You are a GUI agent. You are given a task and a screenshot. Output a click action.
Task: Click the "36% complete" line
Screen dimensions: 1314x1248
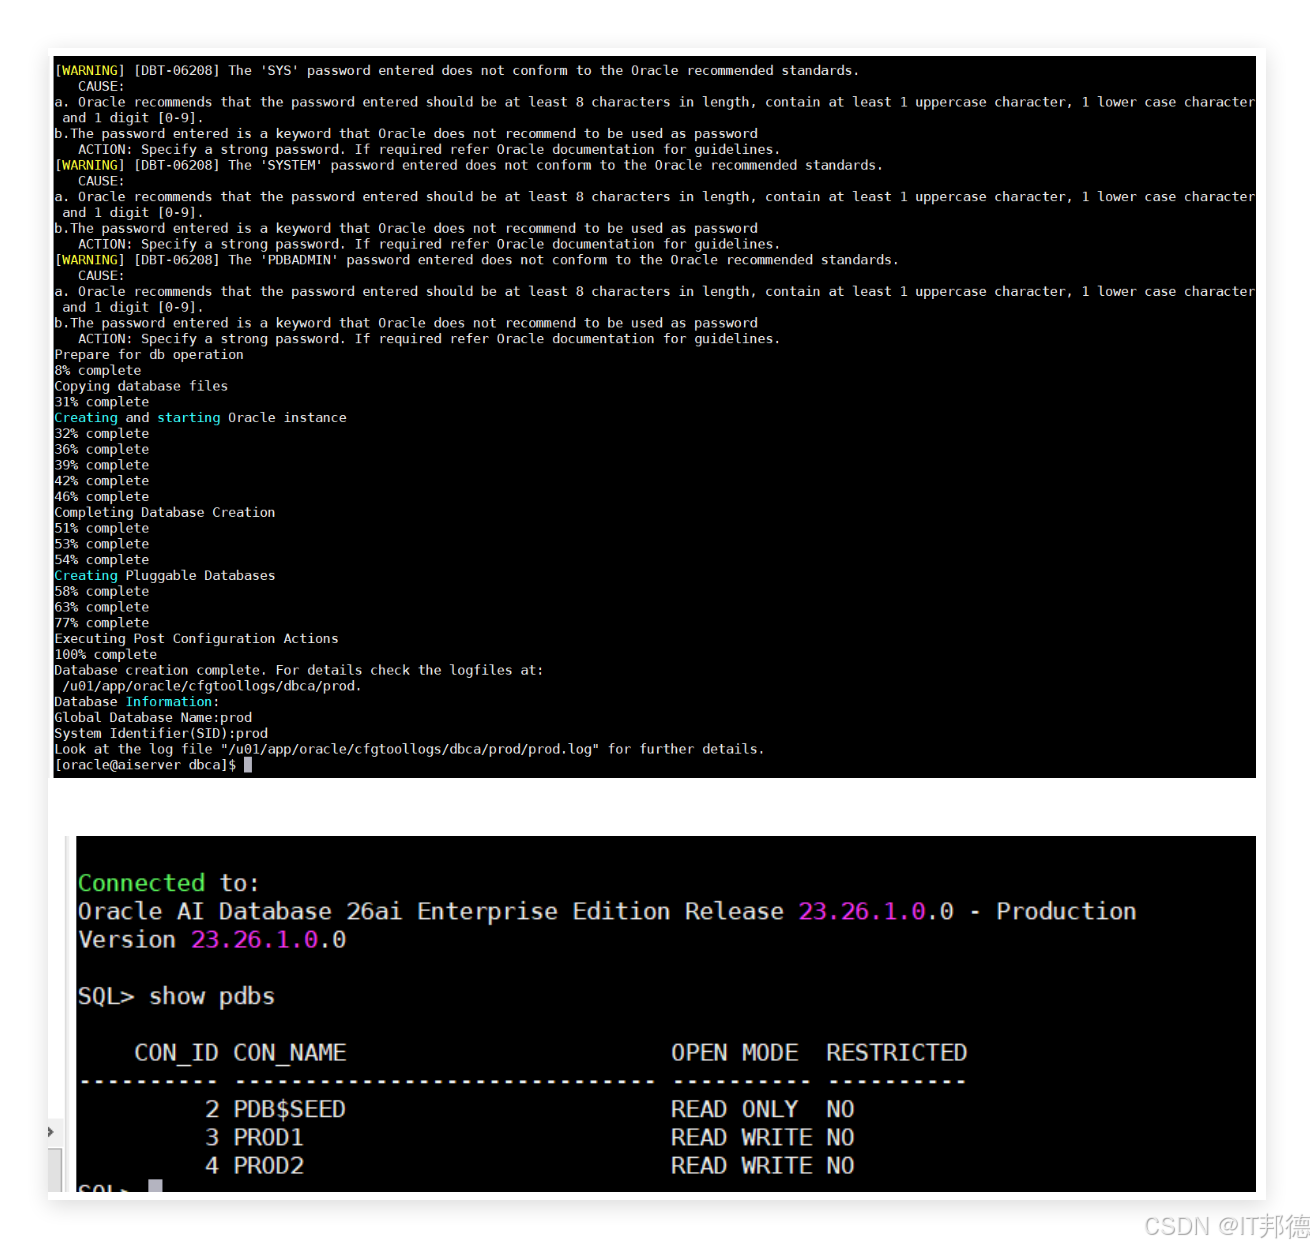pyautogui.click(x=102, y=450)
